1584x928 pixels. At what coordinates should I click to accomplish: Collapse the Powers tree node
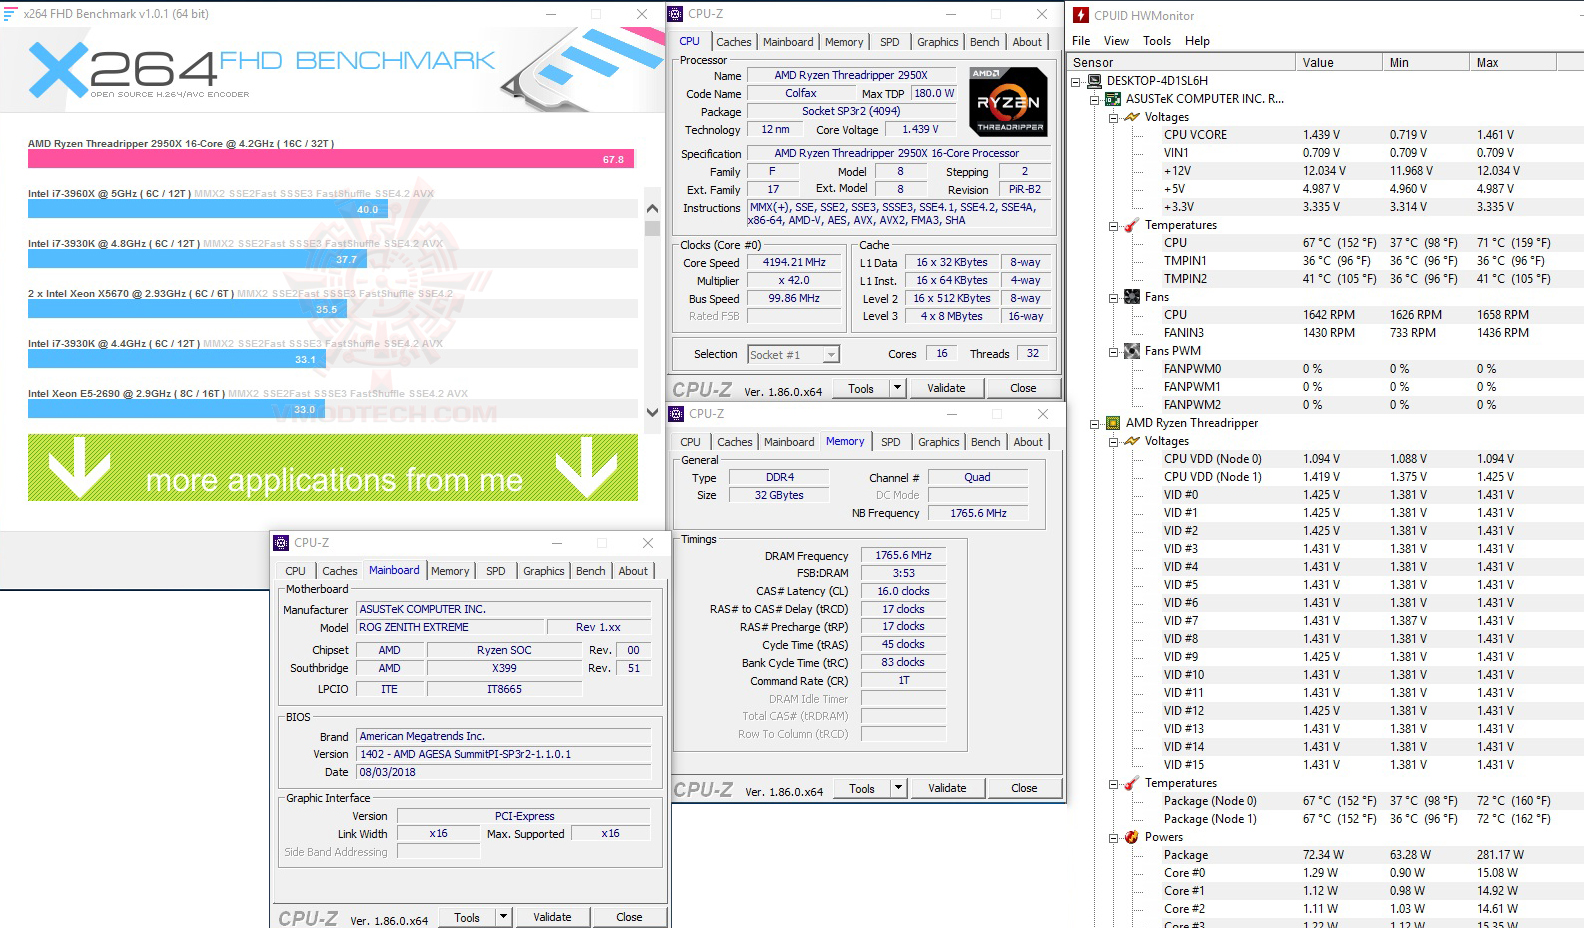(x=1114, y=837)
